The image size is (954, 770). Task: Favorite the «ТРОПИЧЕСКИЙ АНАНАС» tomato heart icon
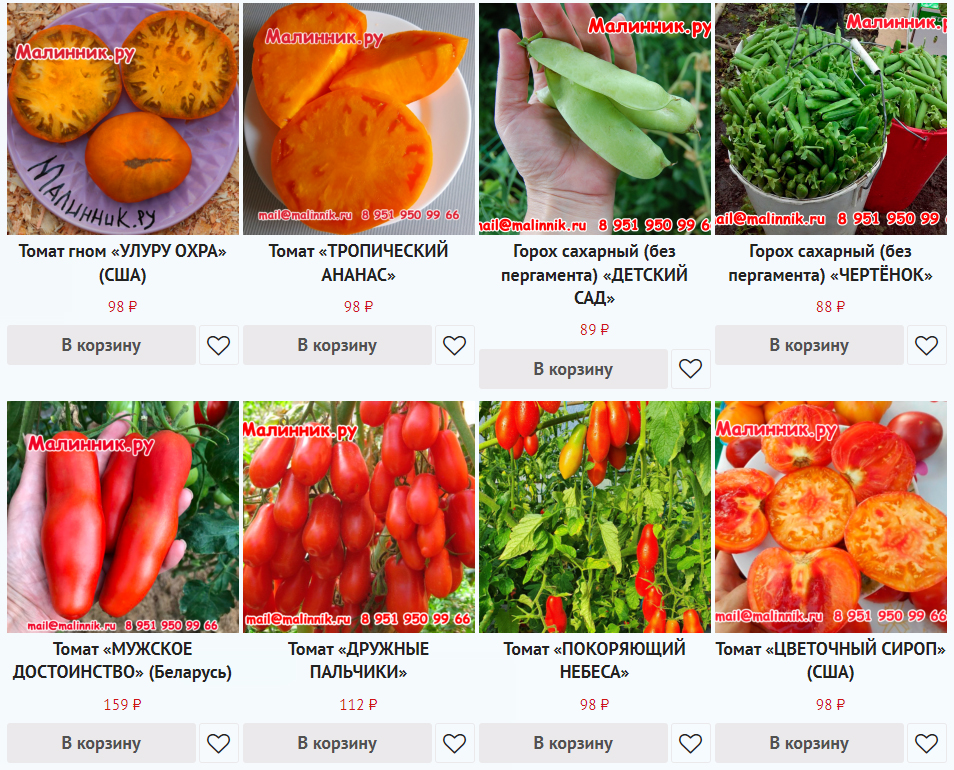point(454,345)
